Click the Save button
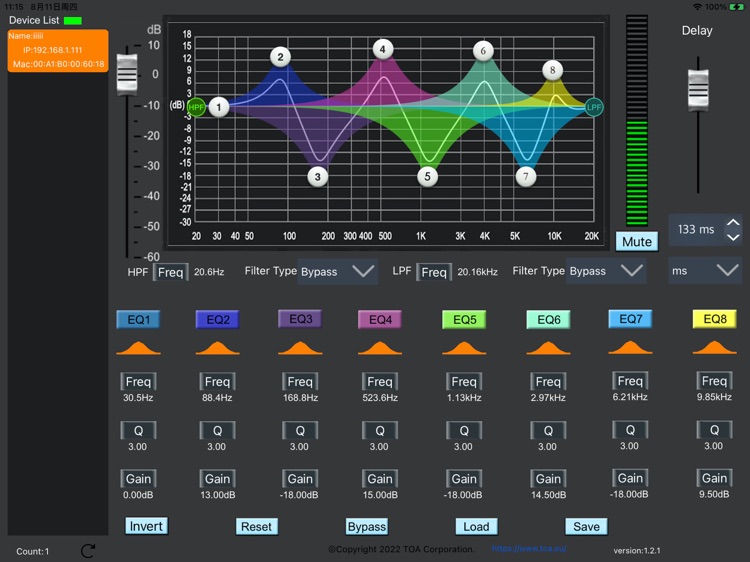 586,527
